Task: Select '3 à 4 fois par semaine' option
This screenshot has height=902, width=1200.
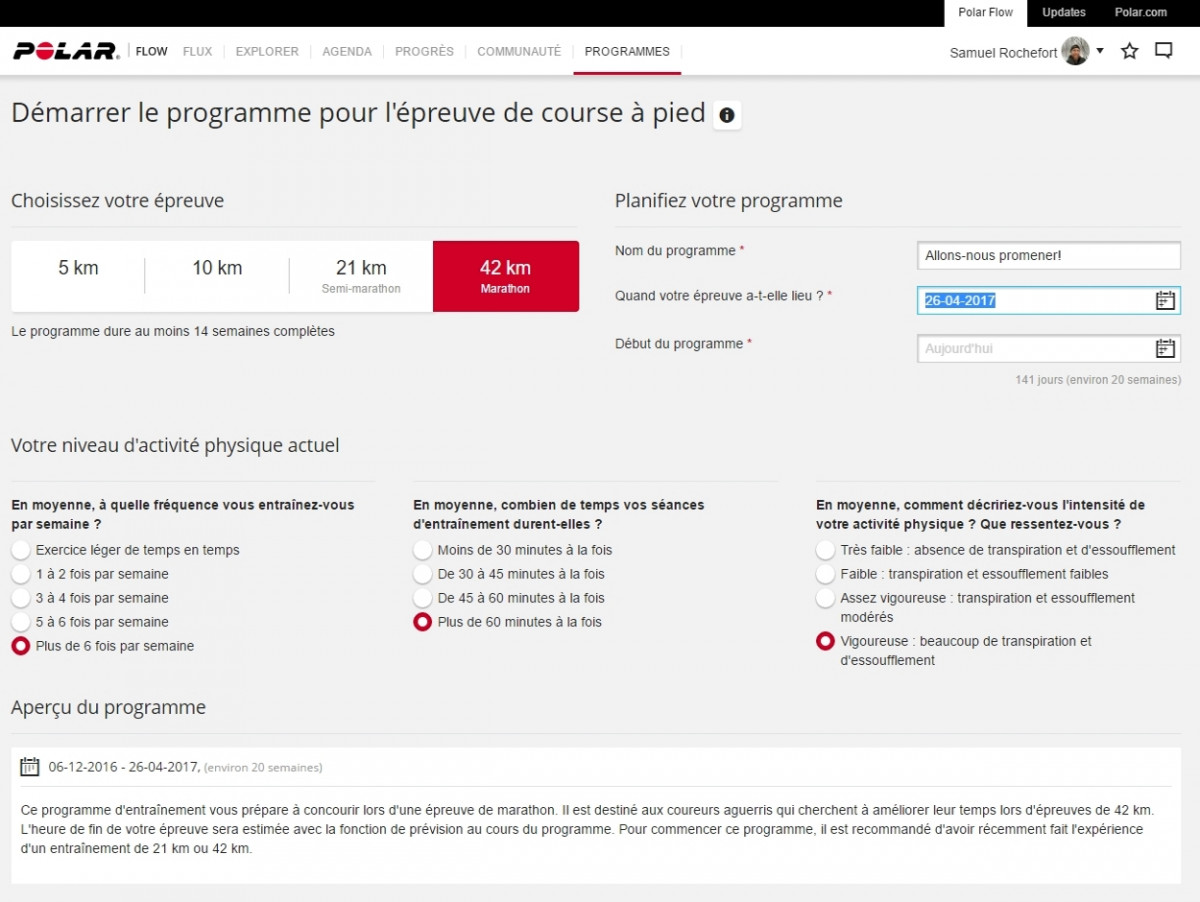Action: click(21, 598)
